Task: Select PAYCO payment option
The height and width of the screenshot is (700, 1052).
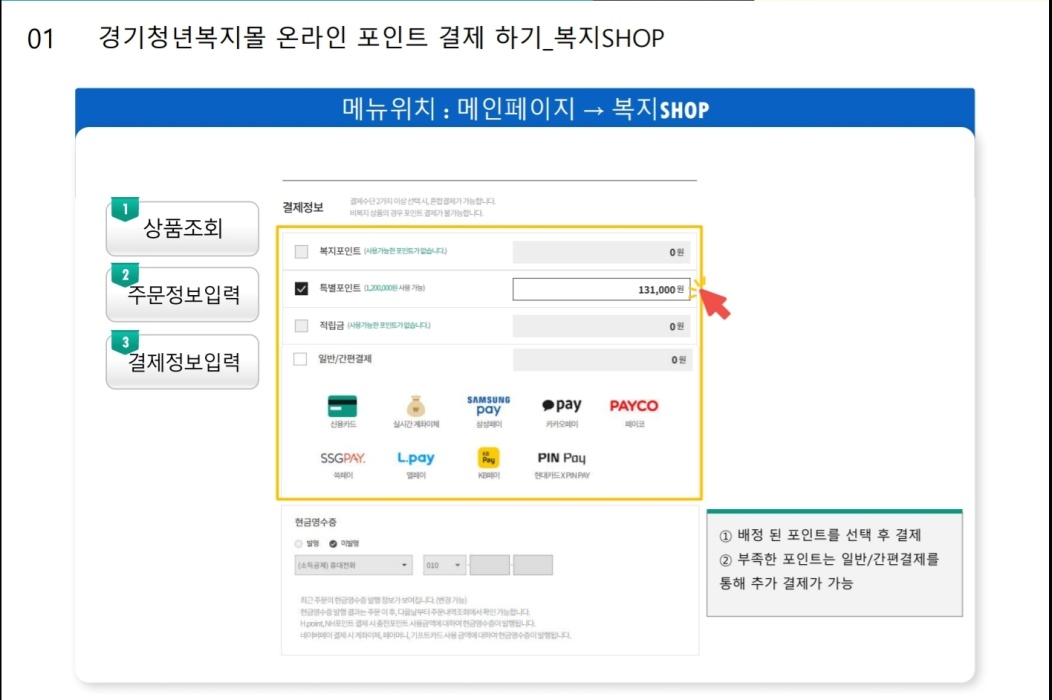Action: pos(634,405)
